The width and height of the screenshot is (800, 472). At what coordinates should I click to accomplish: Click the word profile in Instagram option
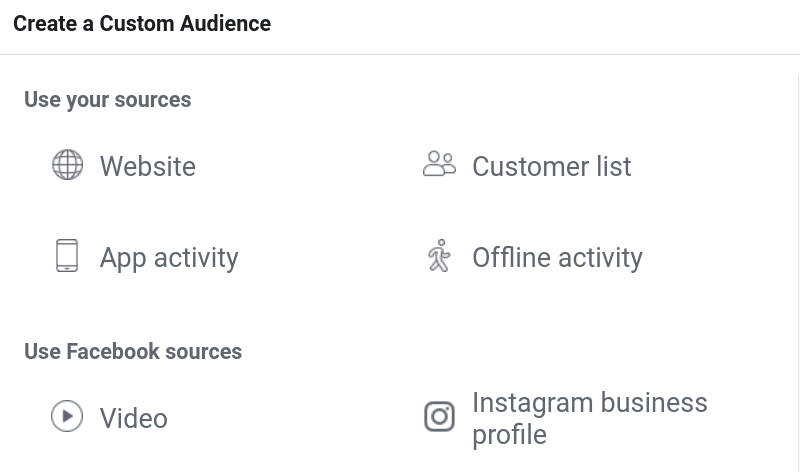pyautogui.click(x=509, y=435)
